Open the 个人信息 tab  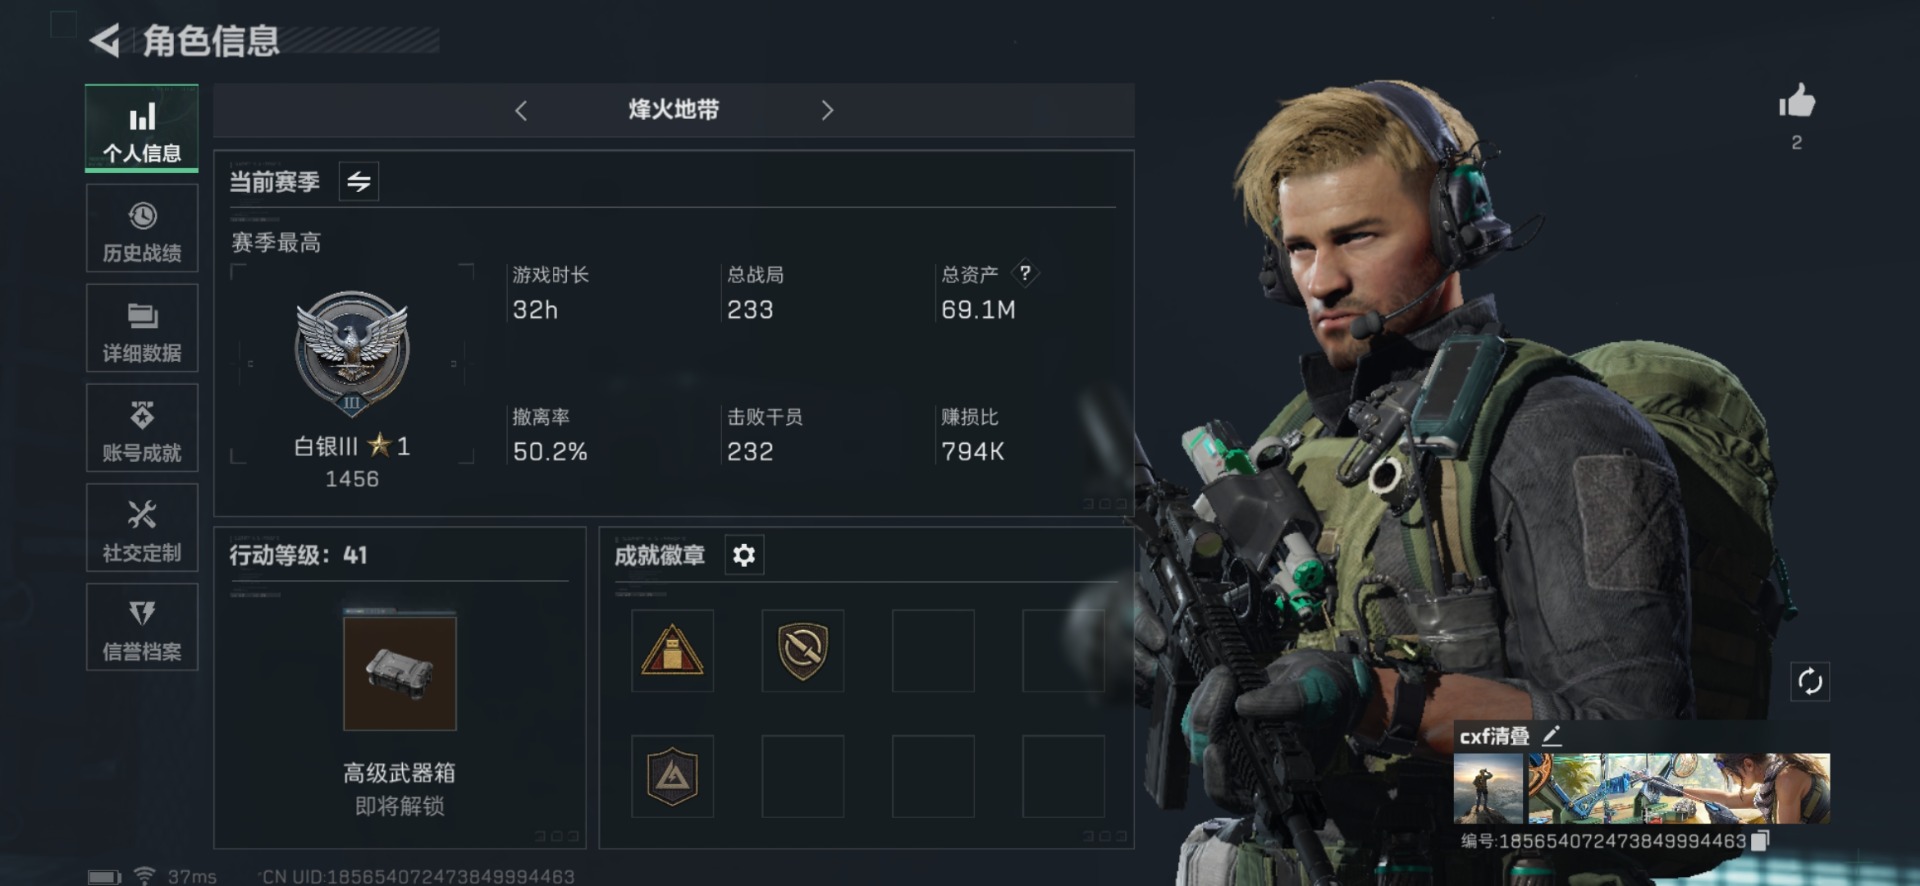coord(142,129)
